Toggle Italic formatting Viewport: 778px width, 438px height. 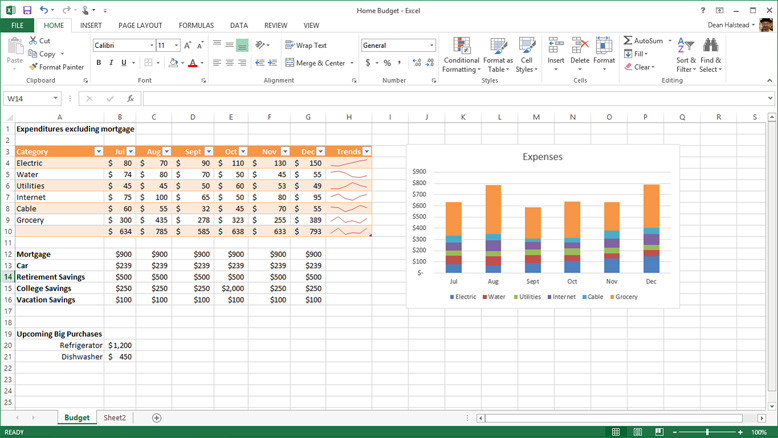point(111,63)
